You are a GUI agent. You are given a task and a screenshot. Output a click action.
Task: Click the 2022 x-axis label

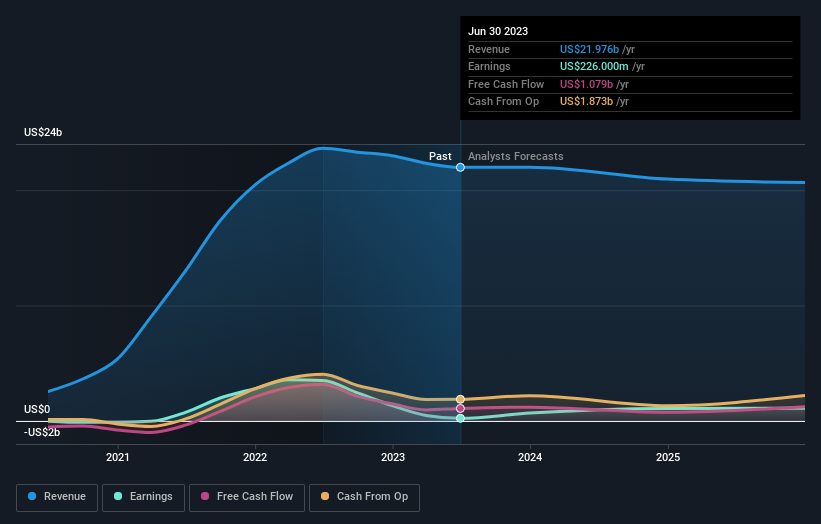[x=255, y=458]
